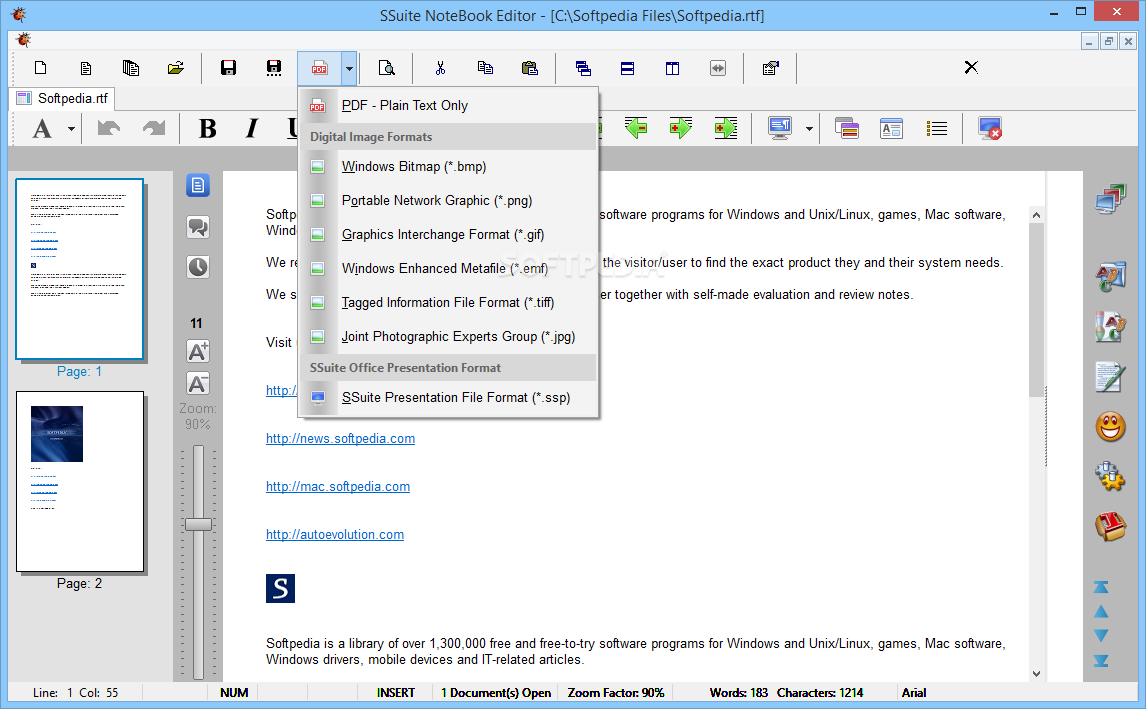This screenshot has width=1146, height=709.
Task: Click the move right green arrow icon
Action: 680,129
